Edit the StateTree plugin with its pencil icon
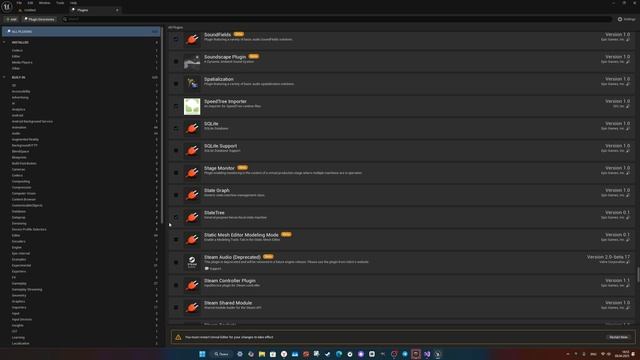Viewport: 640px width, 360px height. 628,218
